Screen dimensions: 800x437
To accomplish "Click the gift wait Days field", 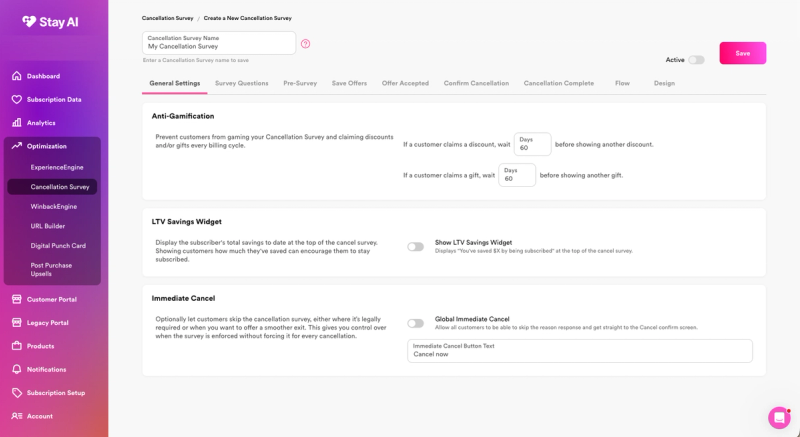I will pos(517,175).
